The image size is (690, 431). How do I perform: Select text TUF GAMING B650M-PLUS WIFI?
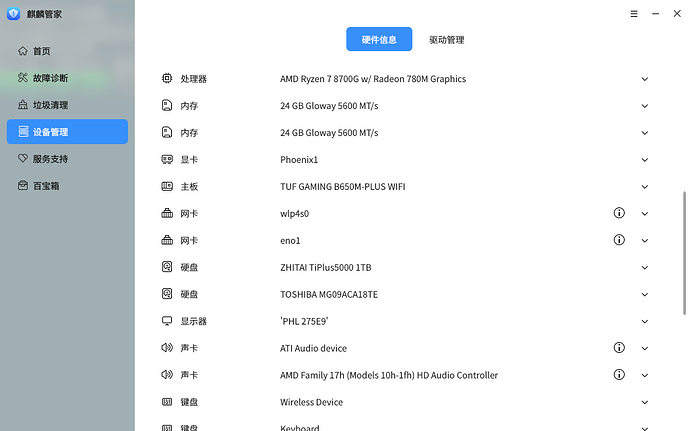342,187
